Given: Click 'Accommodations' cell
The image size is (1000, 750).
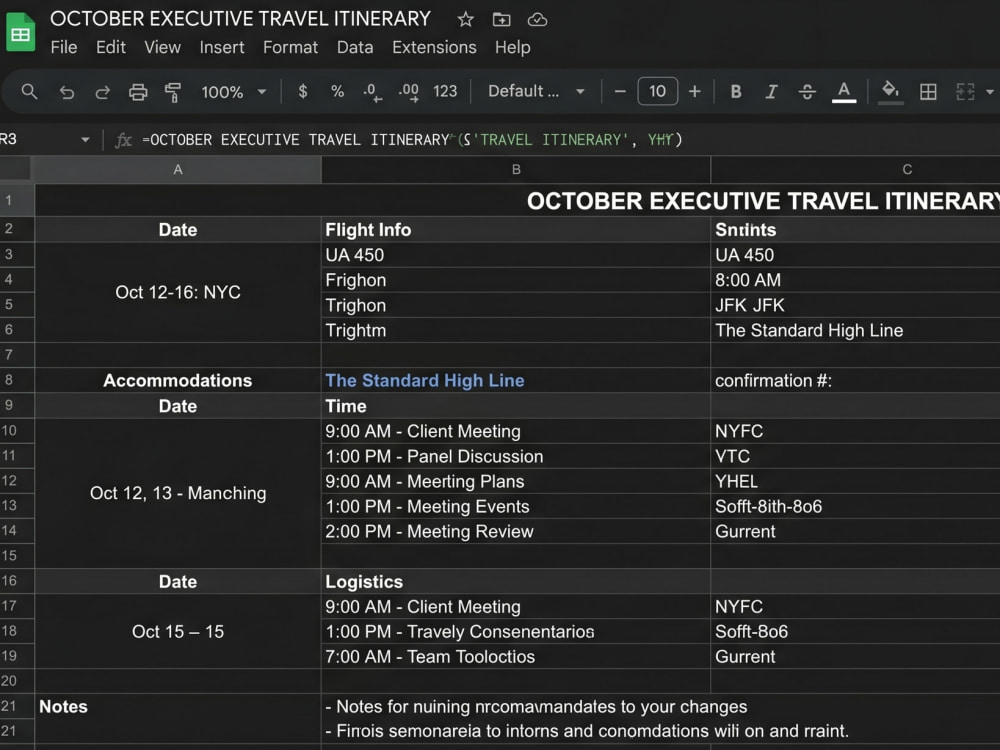Looking at the screenshot, I should coord(178,380).
